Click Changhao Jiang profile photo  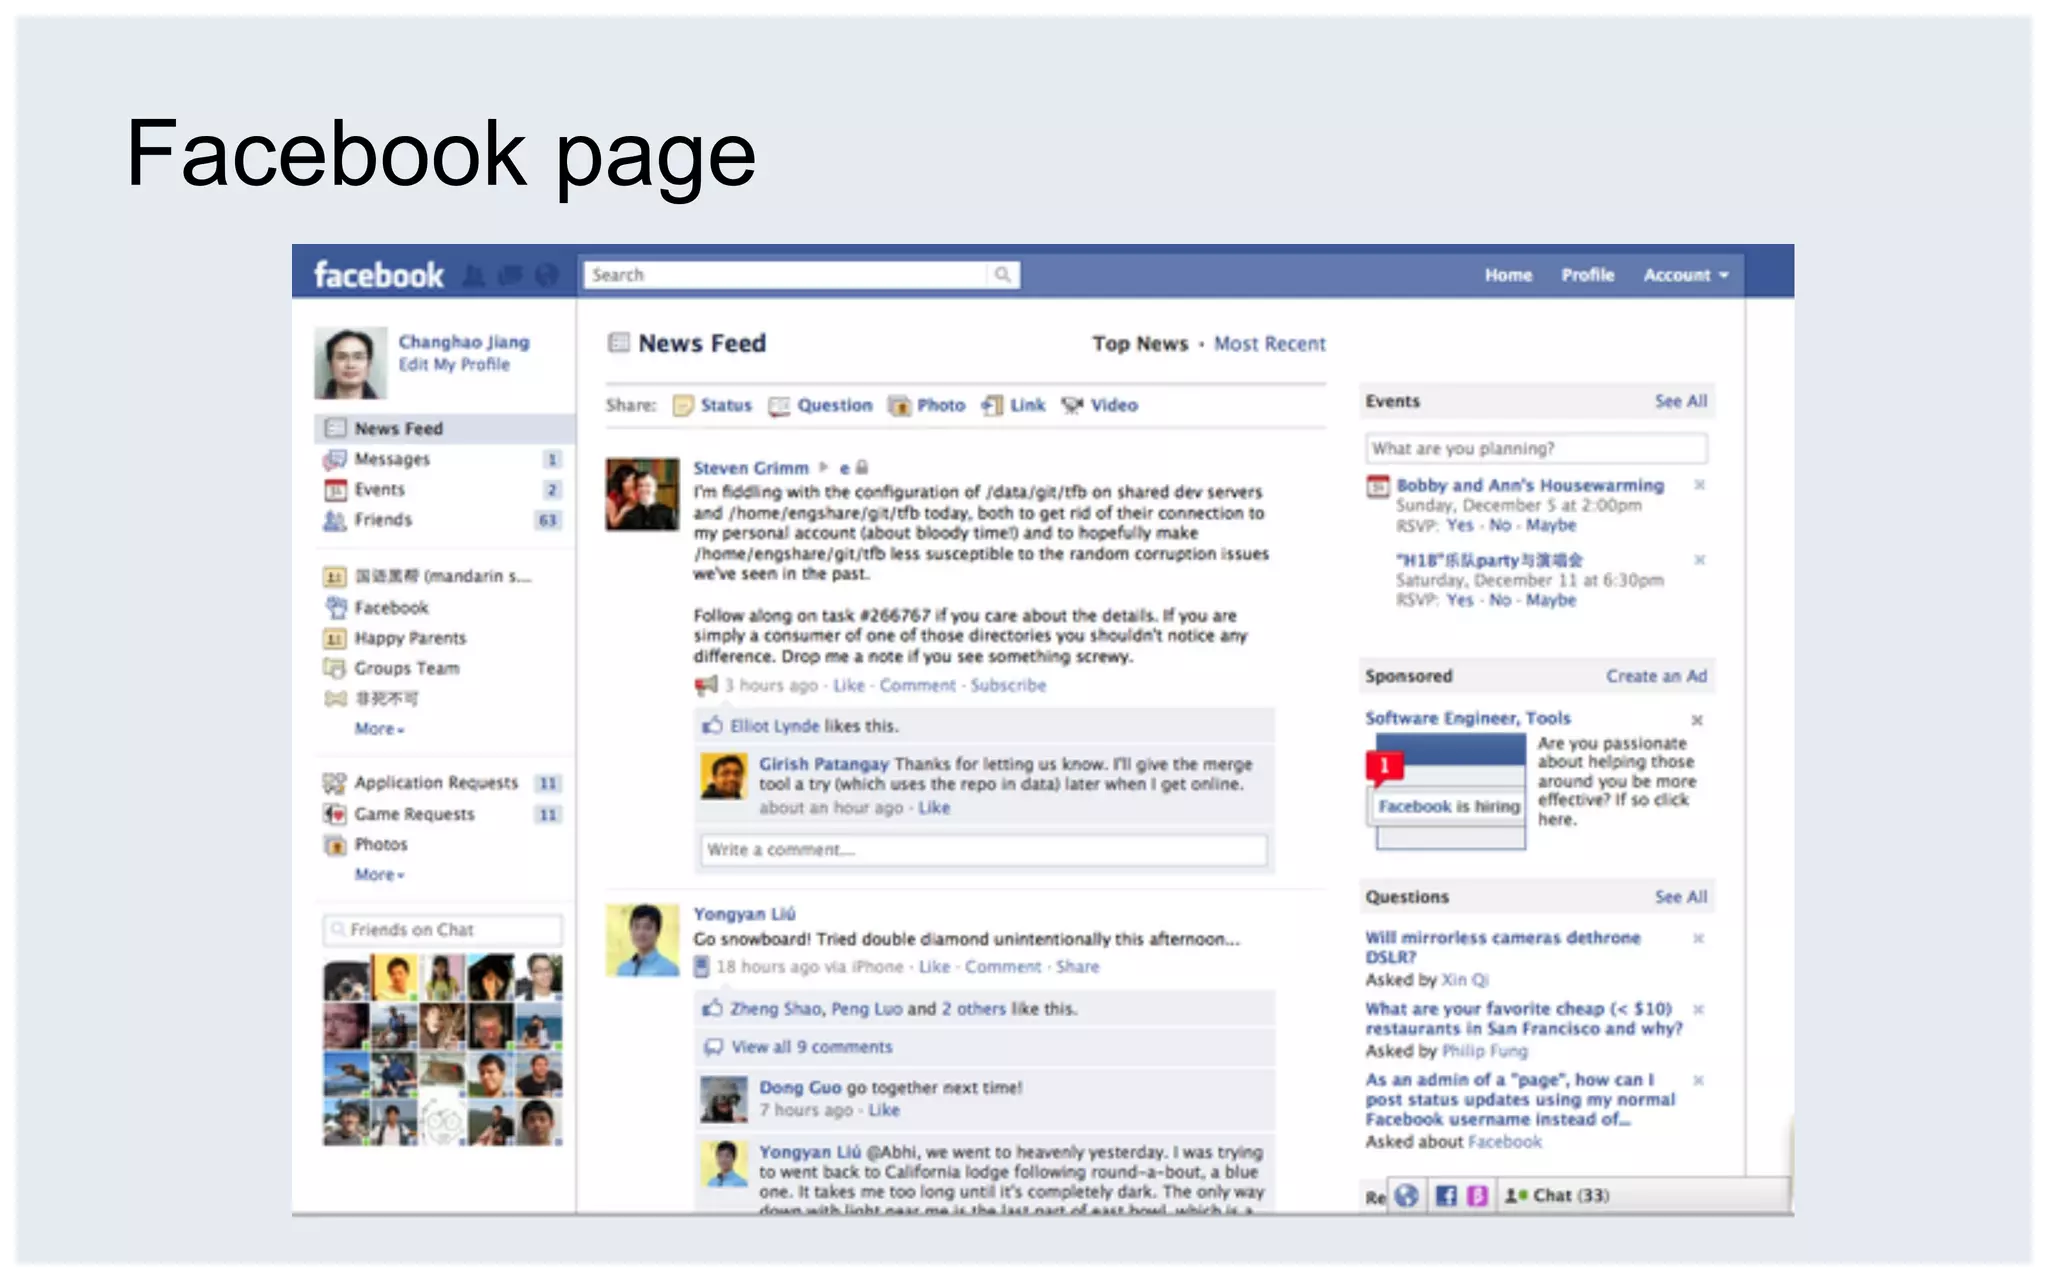coord(350,363)
